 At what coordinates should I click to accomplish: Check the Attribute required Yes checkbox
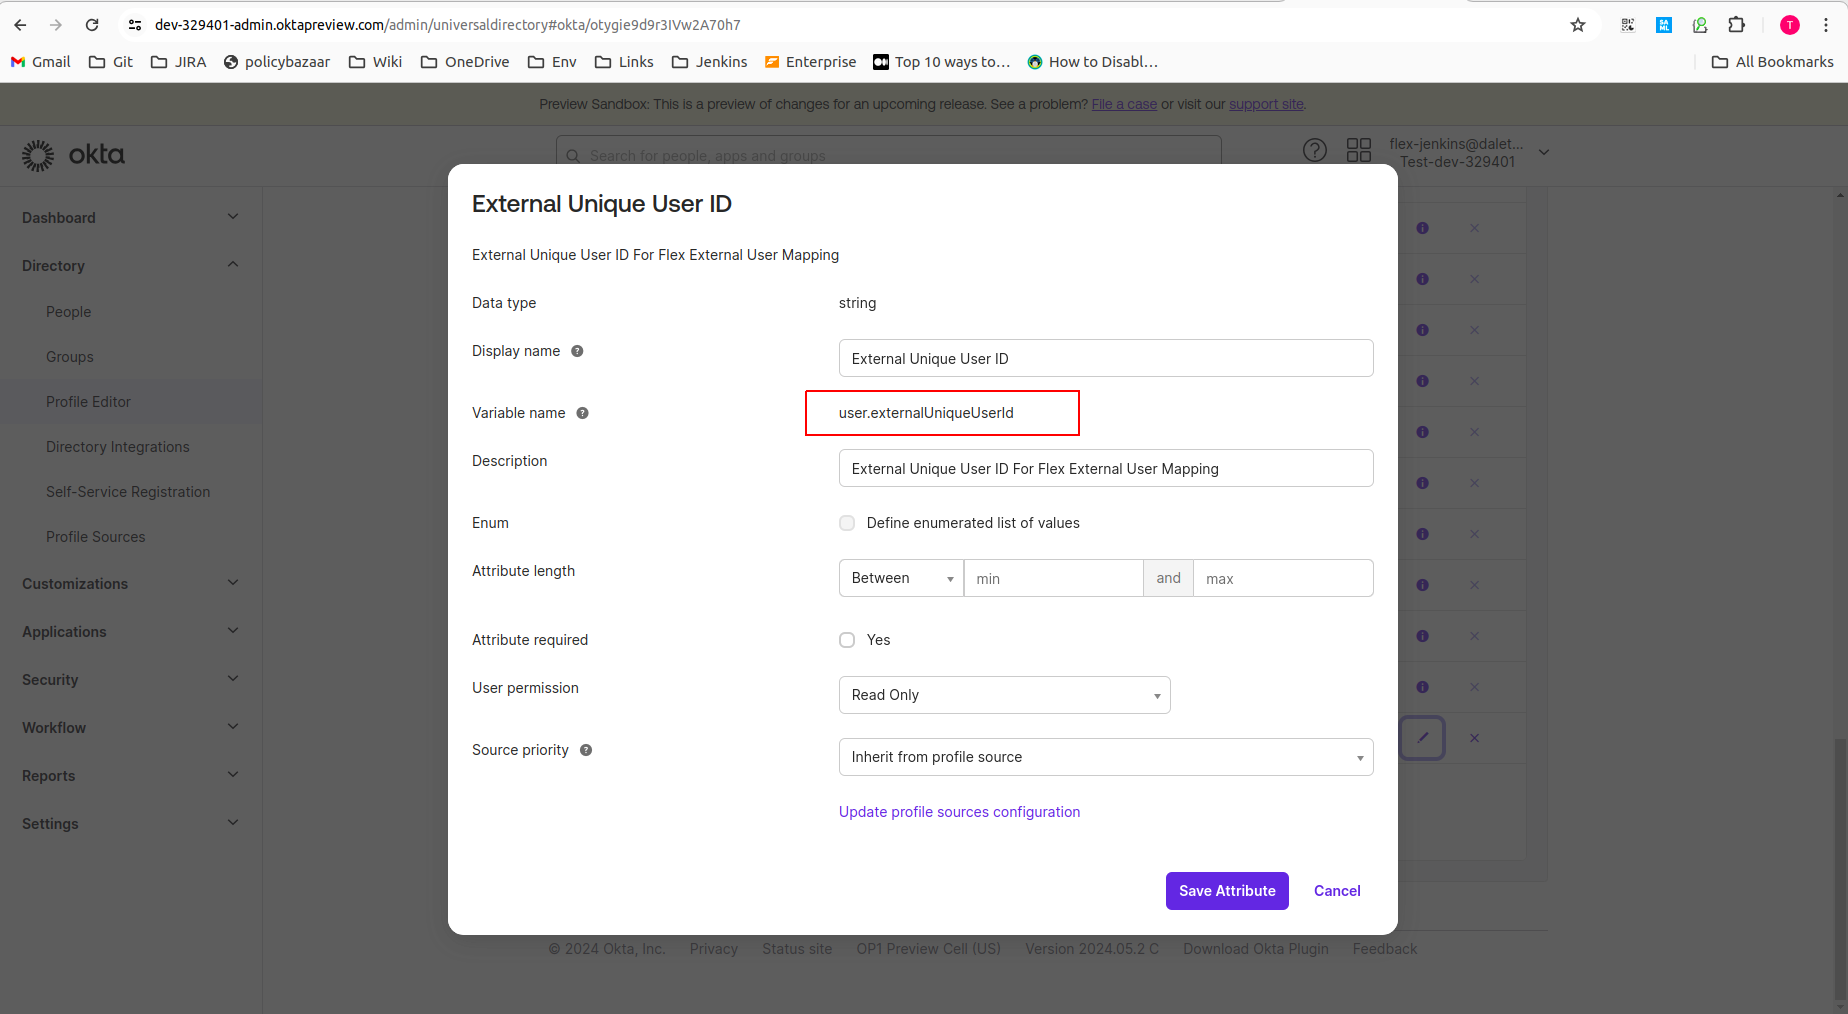click(x=847, y=640)
